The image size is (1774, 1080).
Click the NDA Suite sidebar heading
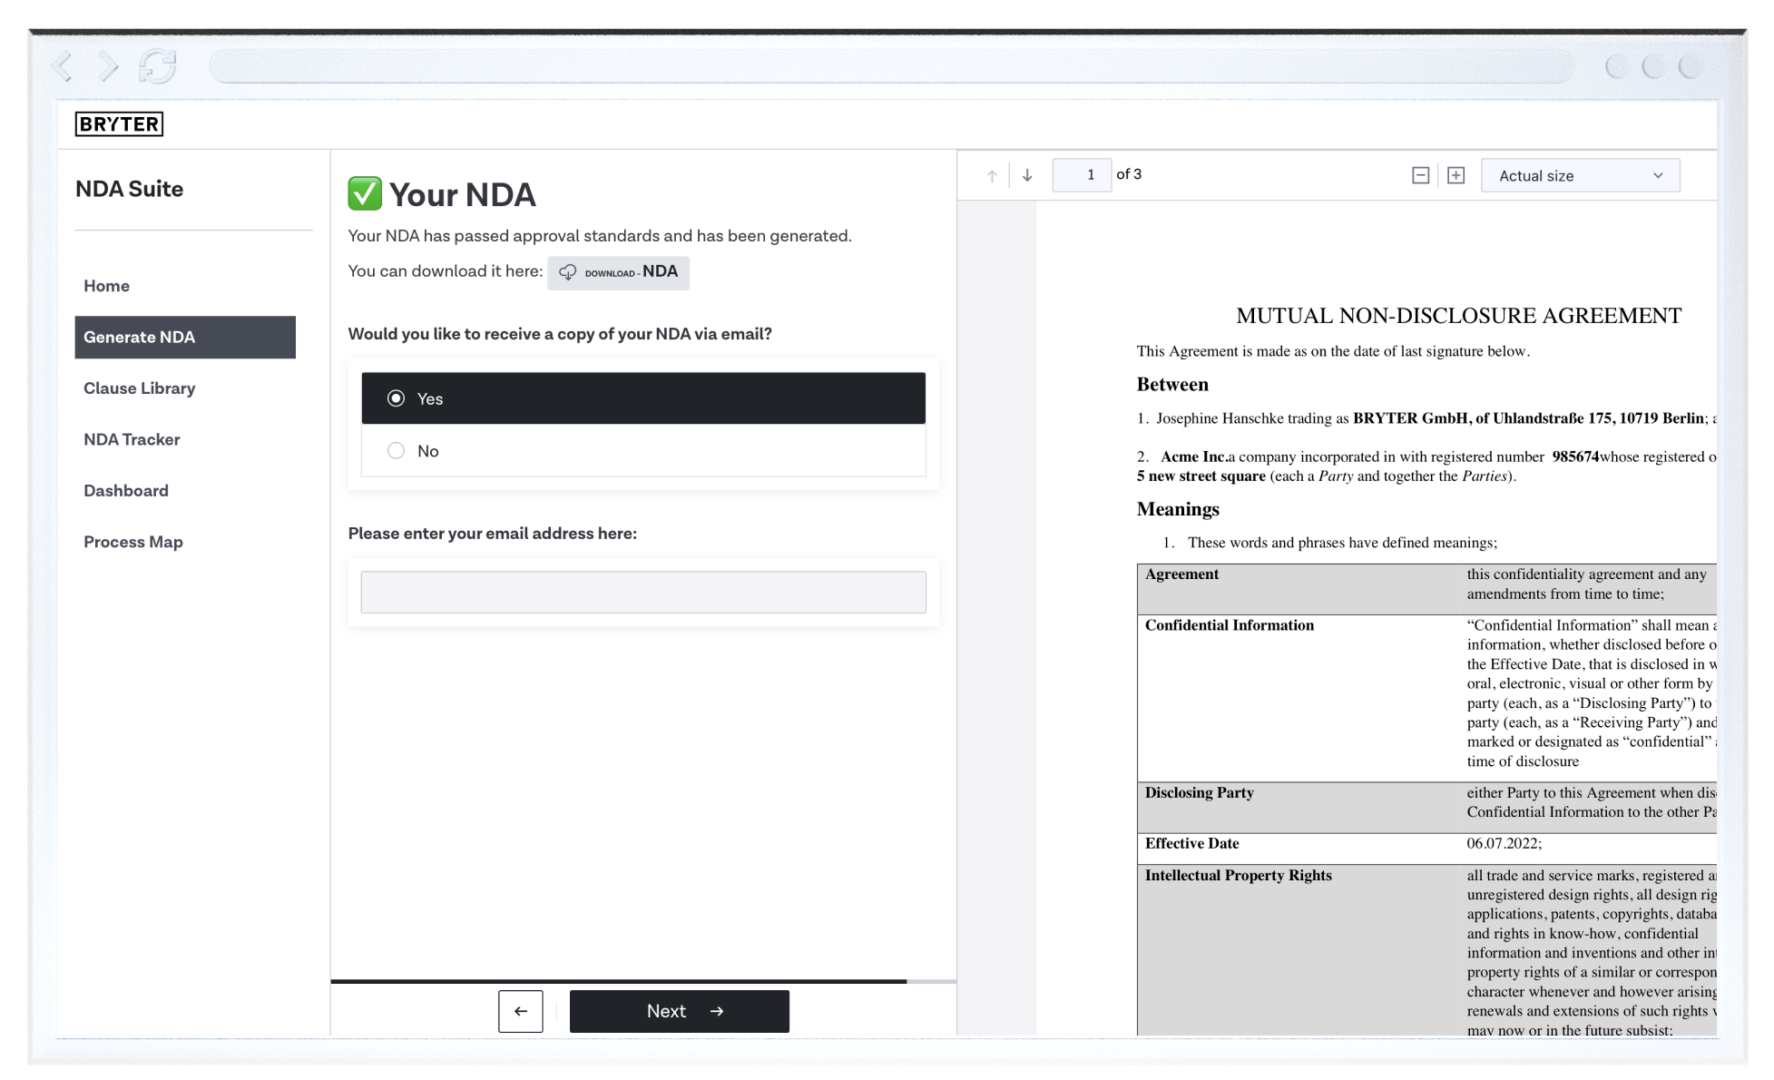[129, 189]
